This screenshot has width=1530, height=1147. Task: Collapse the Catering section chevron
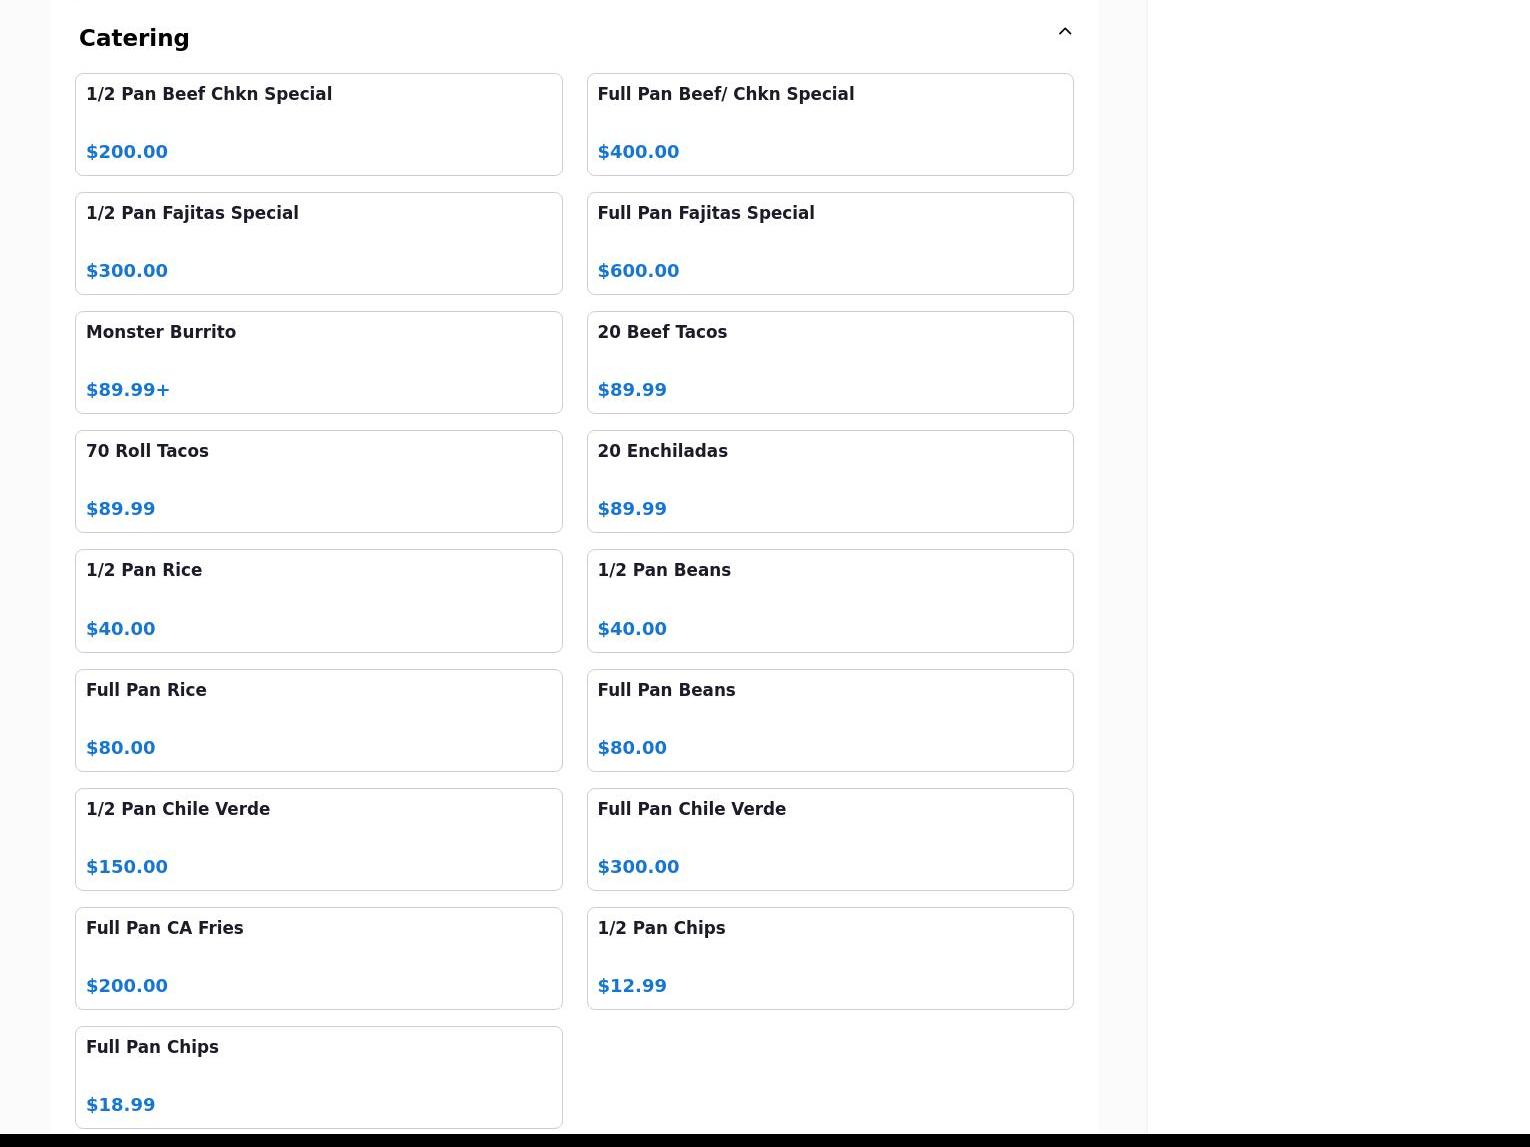tap(1064, 32)
